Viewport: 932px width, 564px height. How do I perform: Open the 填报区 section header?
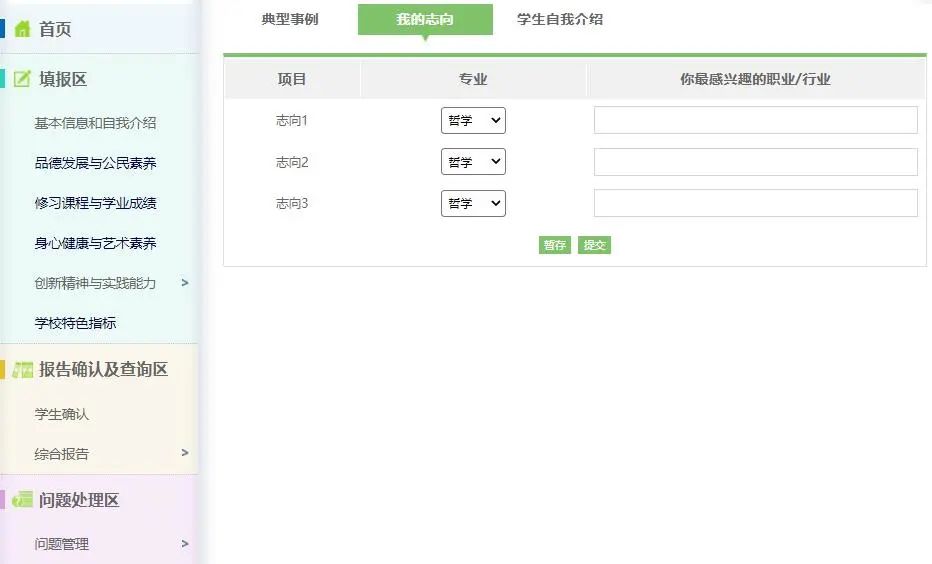[63, 79]
